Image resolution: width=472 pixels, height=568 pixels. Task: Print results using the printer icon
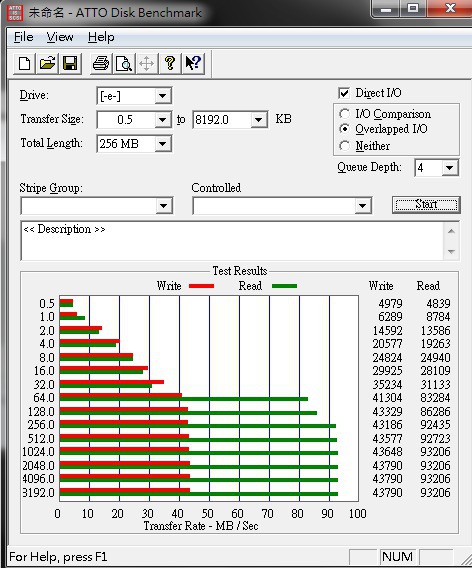(x=101, y=64)
